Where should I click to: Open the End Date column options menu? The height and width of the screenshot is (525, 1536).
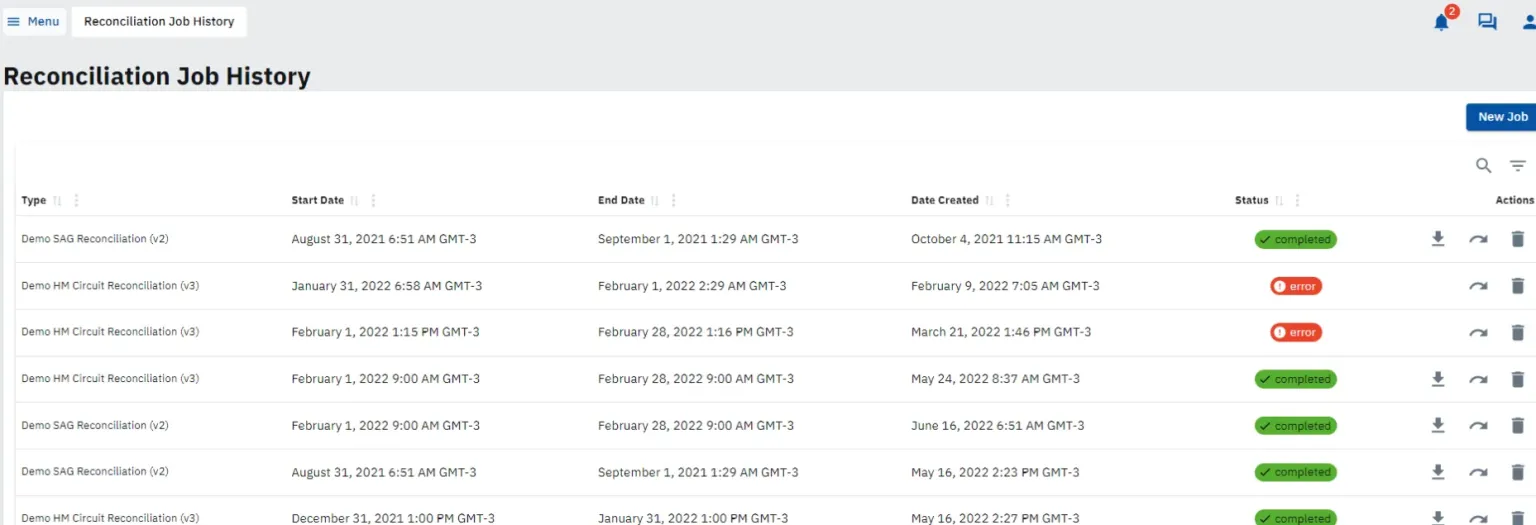[673, 201]
